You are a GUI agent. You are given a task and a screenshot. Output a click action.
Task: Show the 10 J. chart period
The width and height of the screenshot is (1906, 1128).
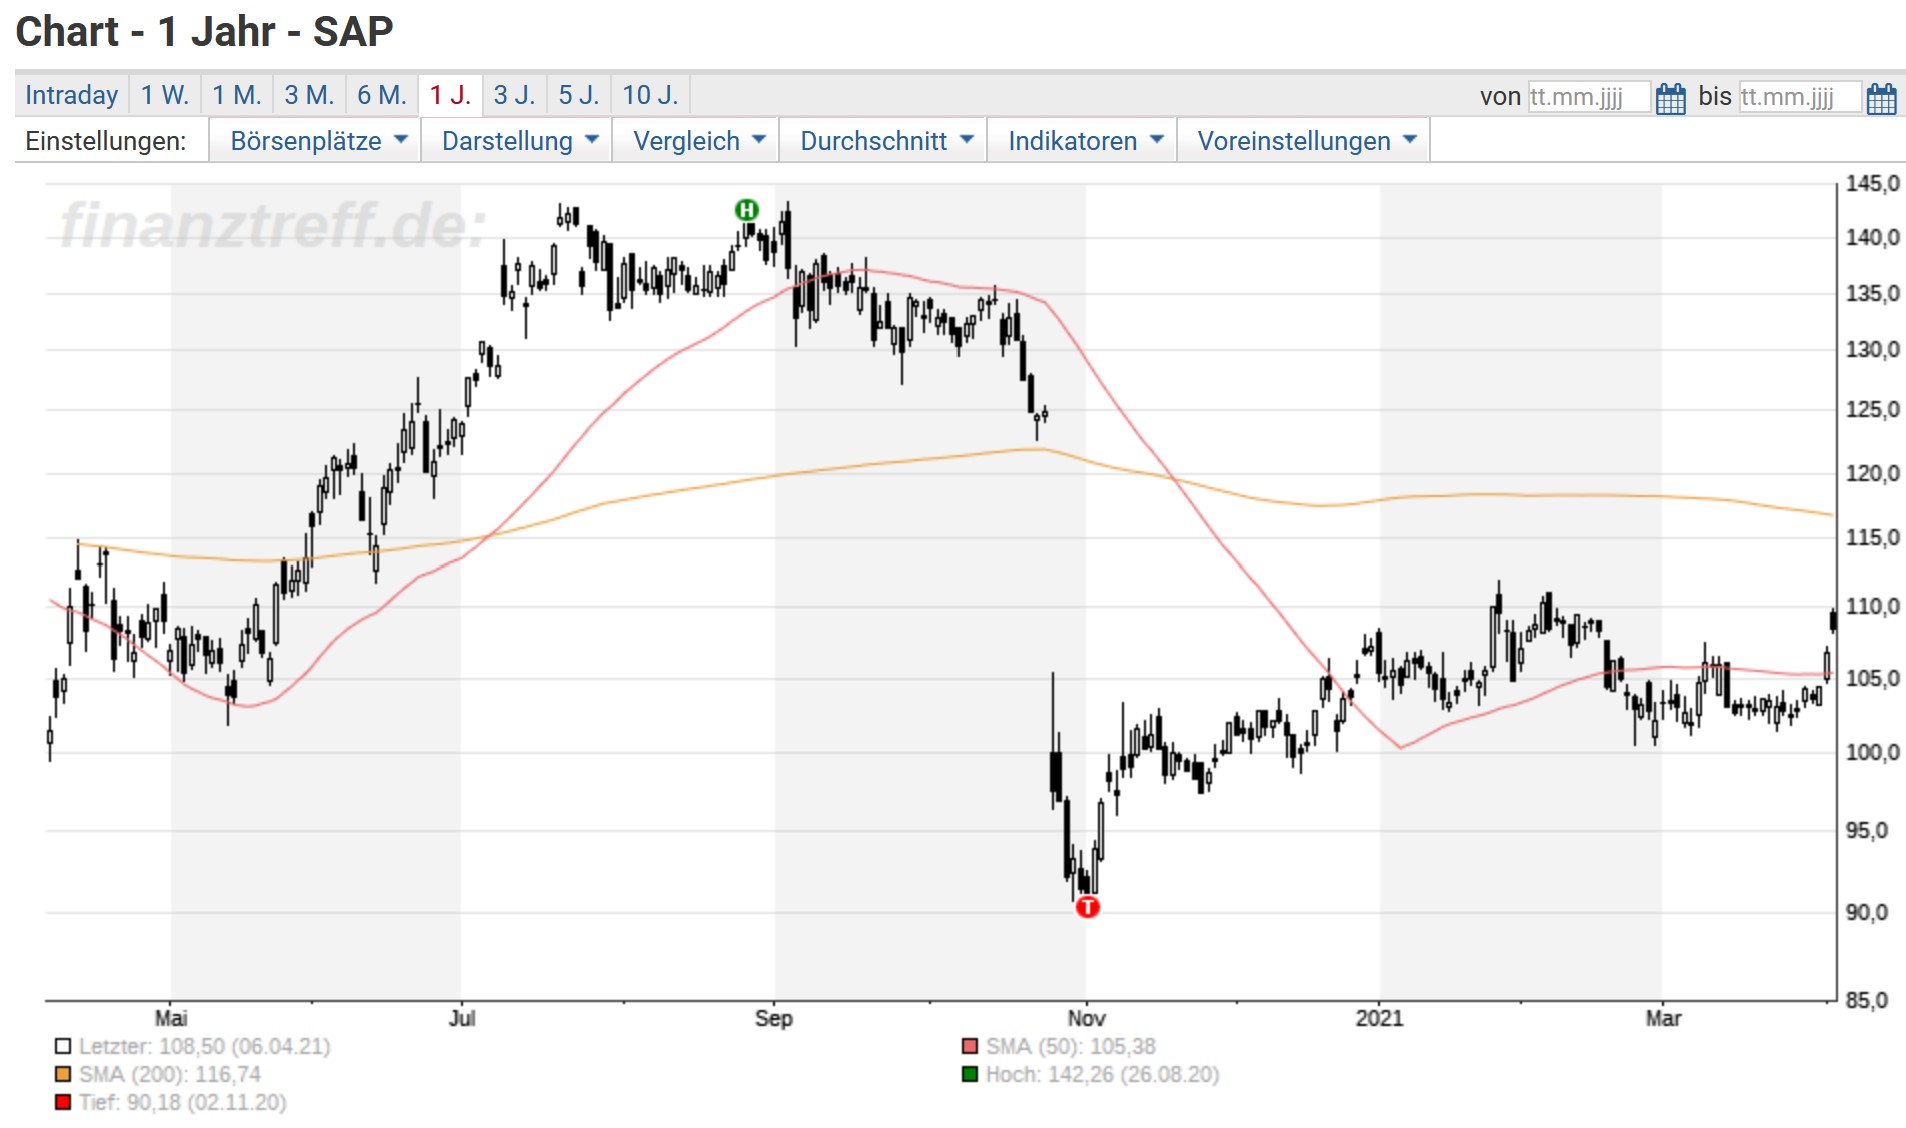click(x=650, y=95)
